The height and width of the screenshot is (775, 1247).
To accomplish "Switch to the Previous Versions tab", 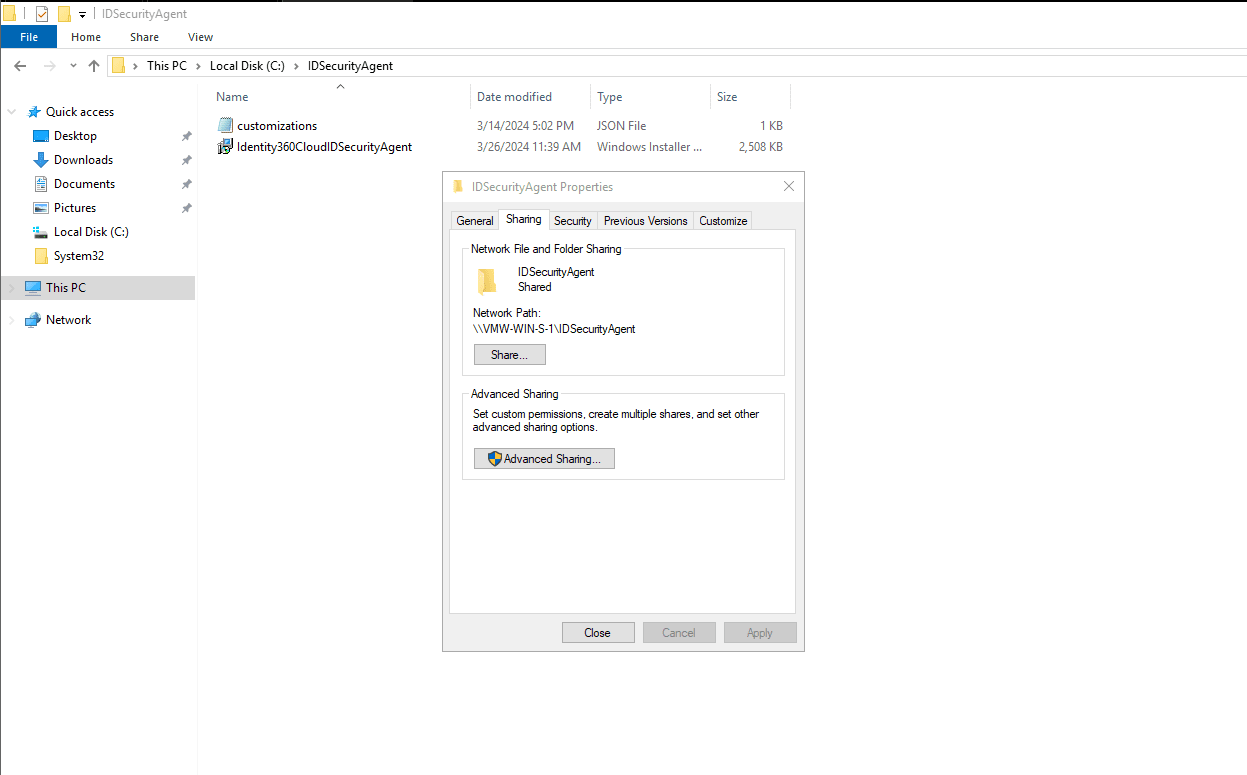I will 645,221.
